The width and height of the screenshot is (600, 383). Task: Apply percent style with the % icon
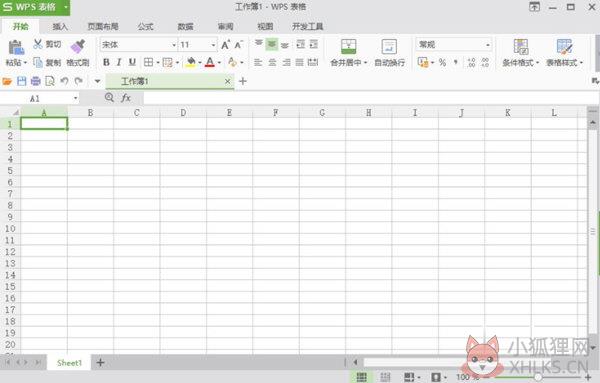(x=443, y=62)
